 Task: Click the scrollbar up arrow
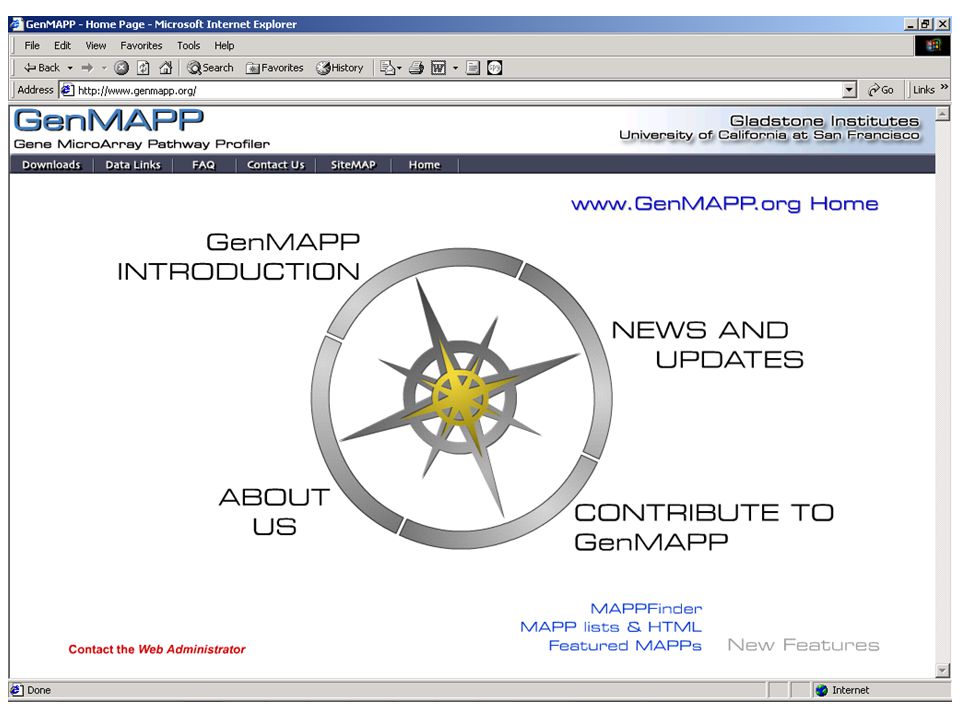click(x=943, y=113)
